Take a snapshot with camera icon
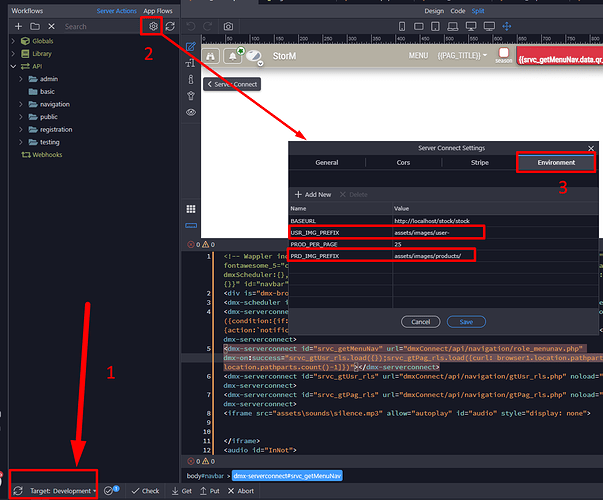 tap(228, 26)
